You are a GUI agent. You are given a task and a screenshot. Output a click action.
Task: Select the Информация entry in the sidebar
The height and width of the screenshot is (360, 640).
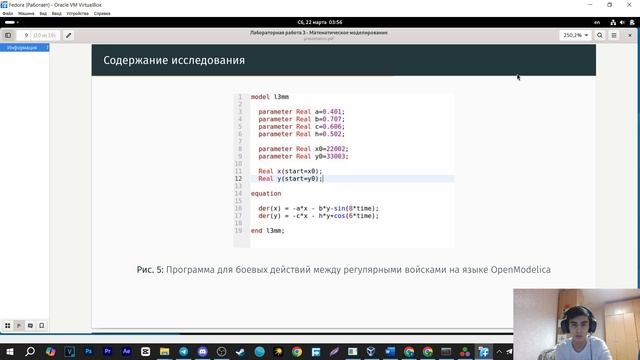[24, 48]
